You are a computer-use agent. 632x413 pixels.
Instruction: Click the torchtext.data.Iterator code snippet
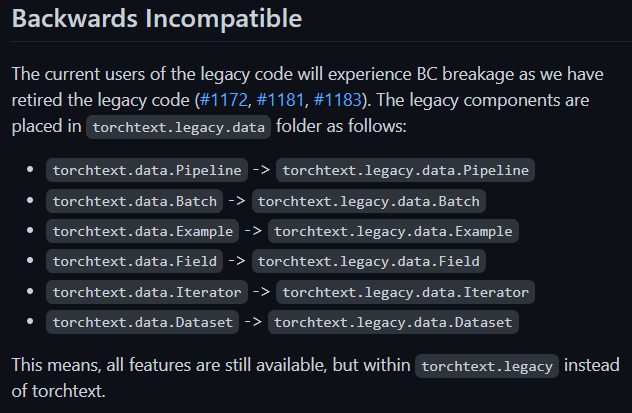(146, 292)
